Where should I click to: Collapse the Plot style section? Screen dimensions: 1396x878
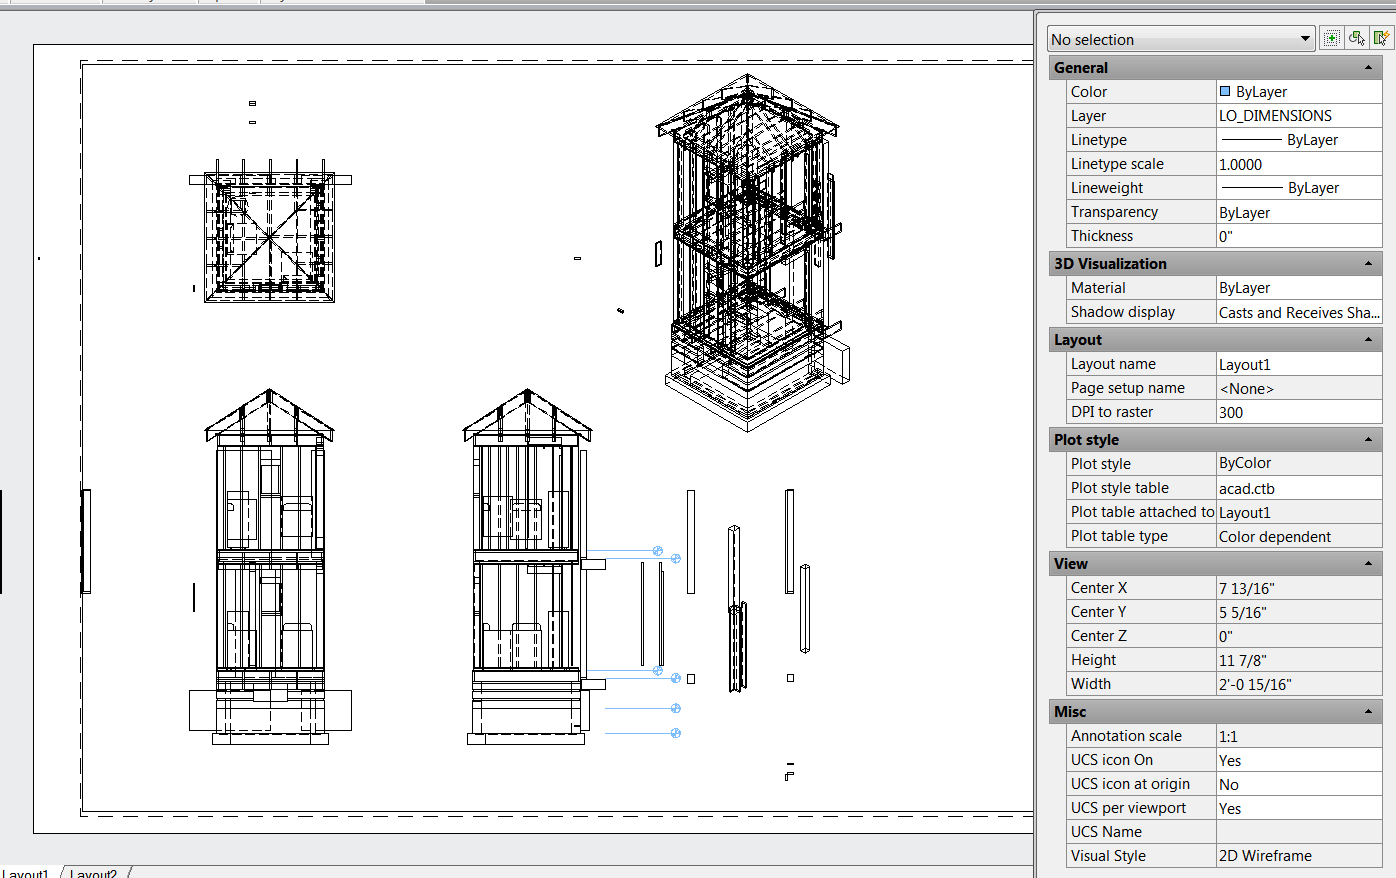tap(1368, 439)
